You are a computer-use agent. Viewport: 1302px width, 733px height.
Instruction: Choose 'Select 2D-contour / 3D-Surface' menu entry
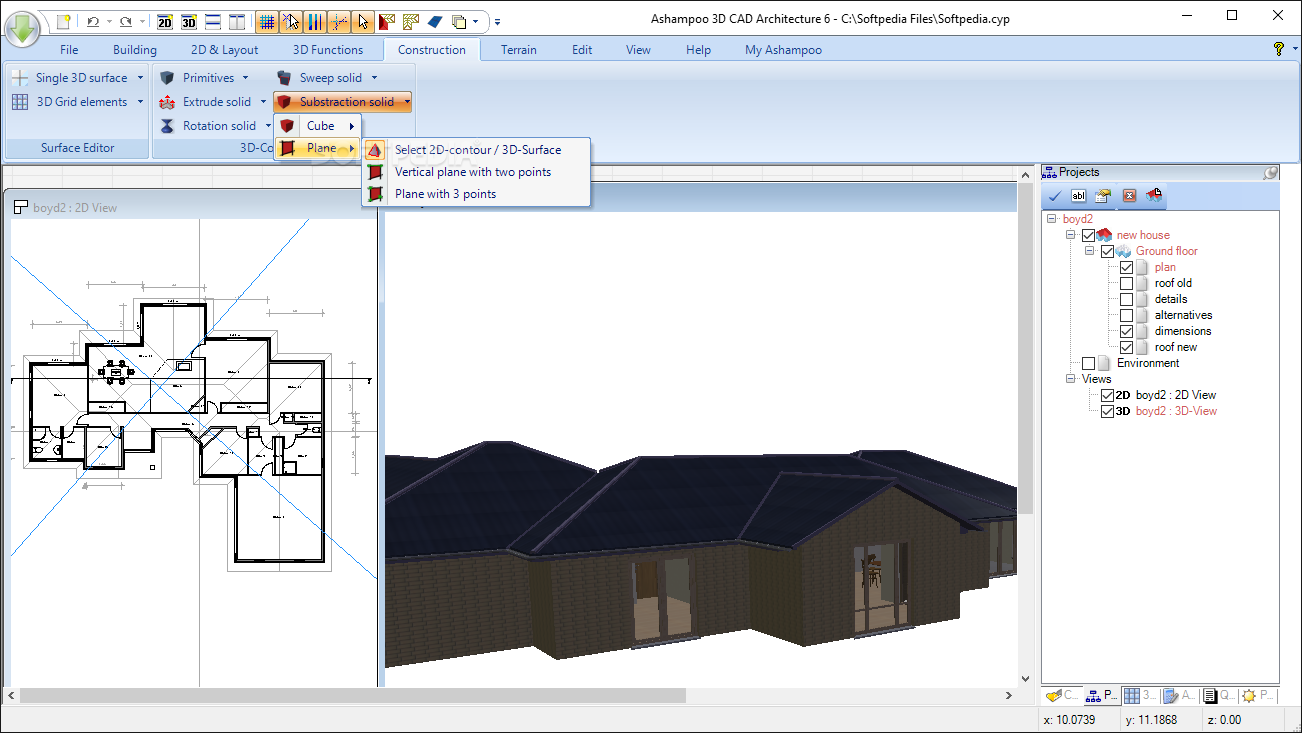click(x=476, y=150)
